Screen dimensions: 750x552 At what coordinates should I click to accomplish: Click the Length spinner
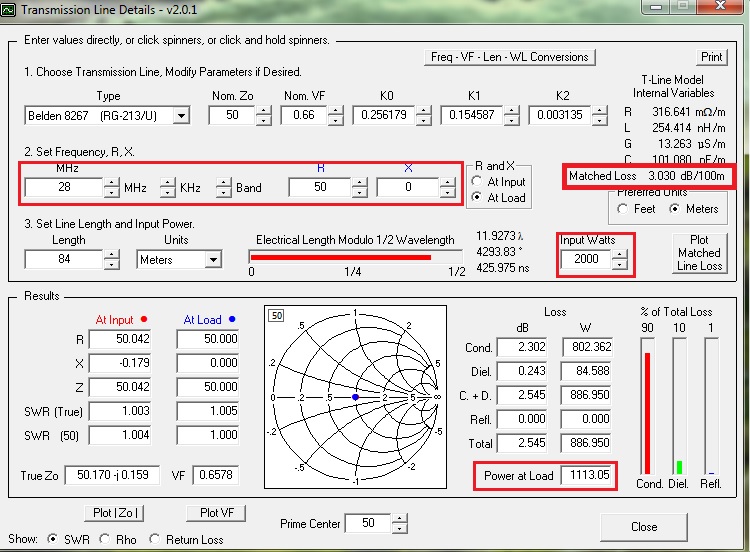(x=111, y=259)
